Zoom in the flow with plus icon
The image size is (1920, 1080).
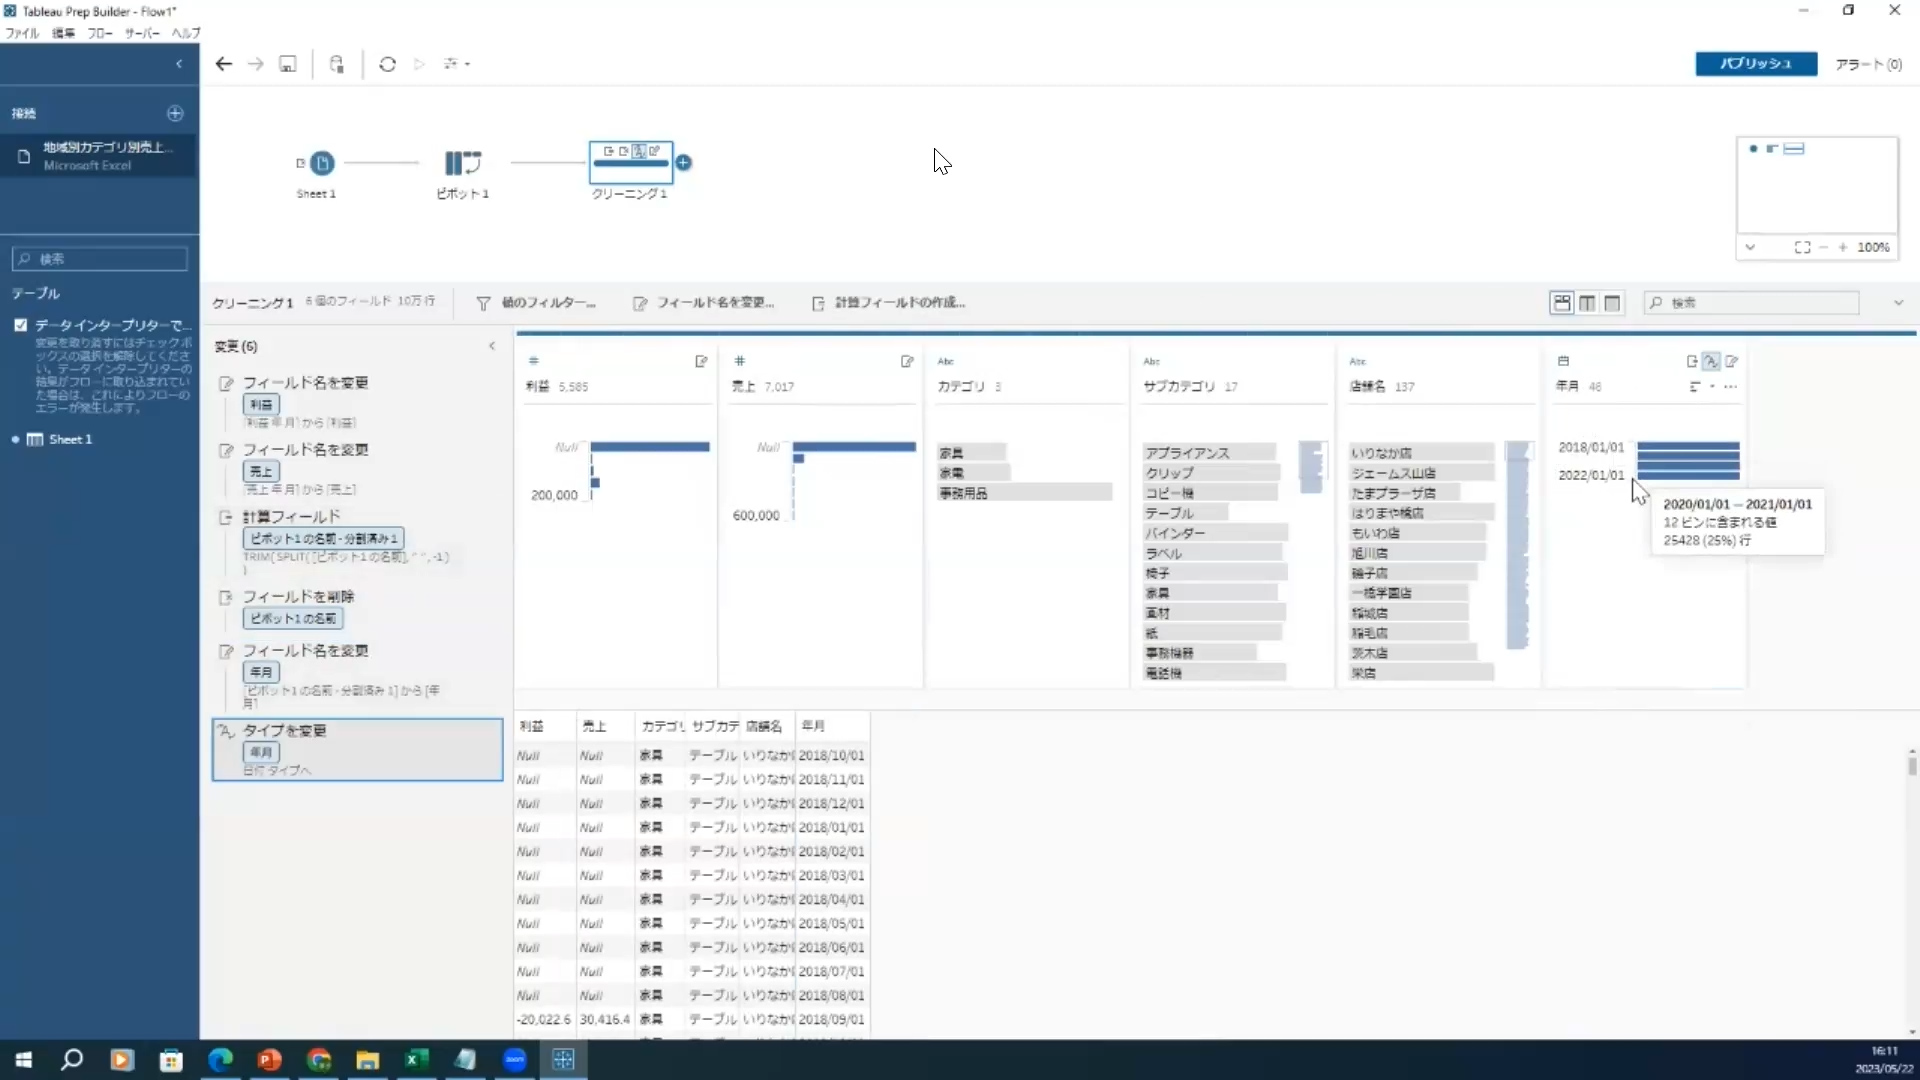tap(1842, 247)
